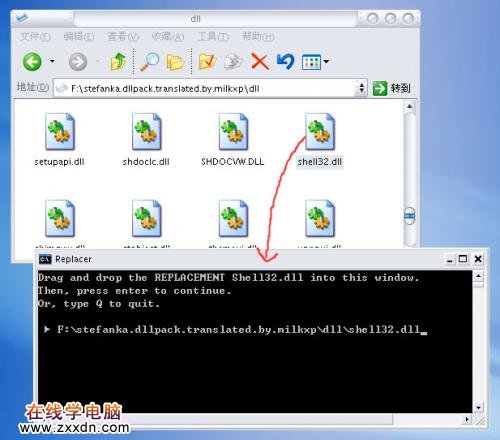The height and width of the screenshot is (440, 500).
Task: Close the Replacer console window
Action: pyautogui.click(x=478, y=259)
